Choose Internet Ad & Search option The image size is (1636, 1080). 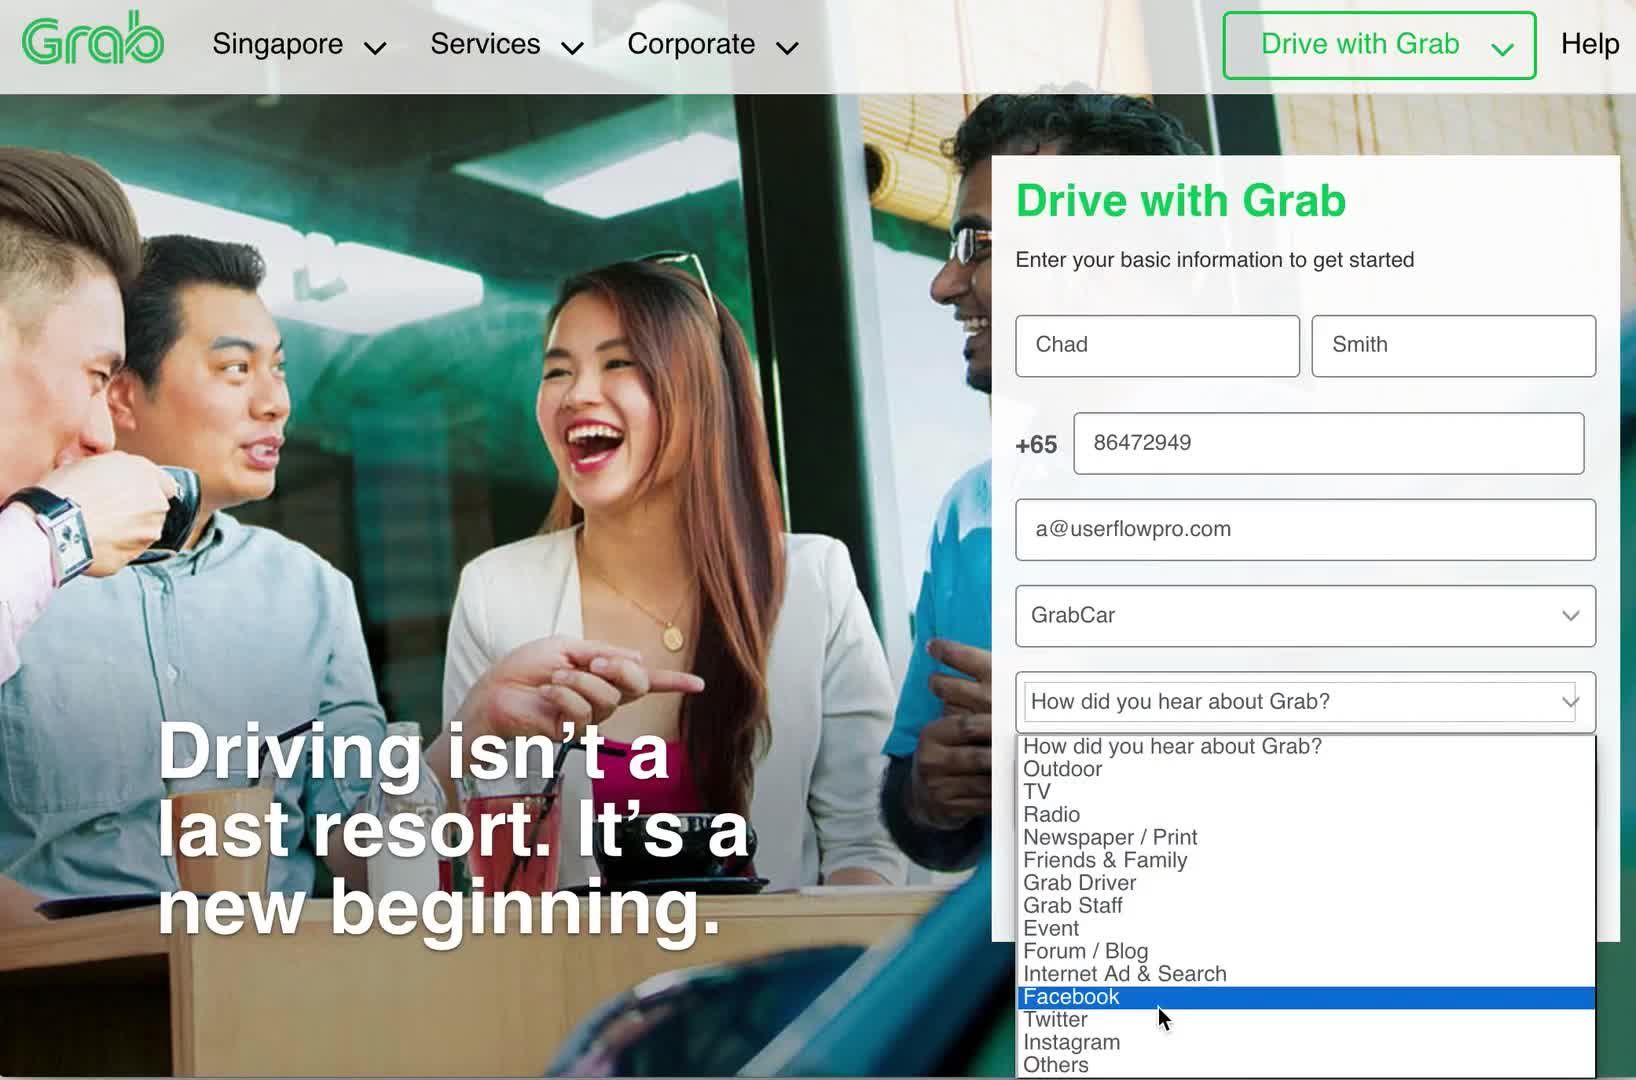(x=1124, y=974)
